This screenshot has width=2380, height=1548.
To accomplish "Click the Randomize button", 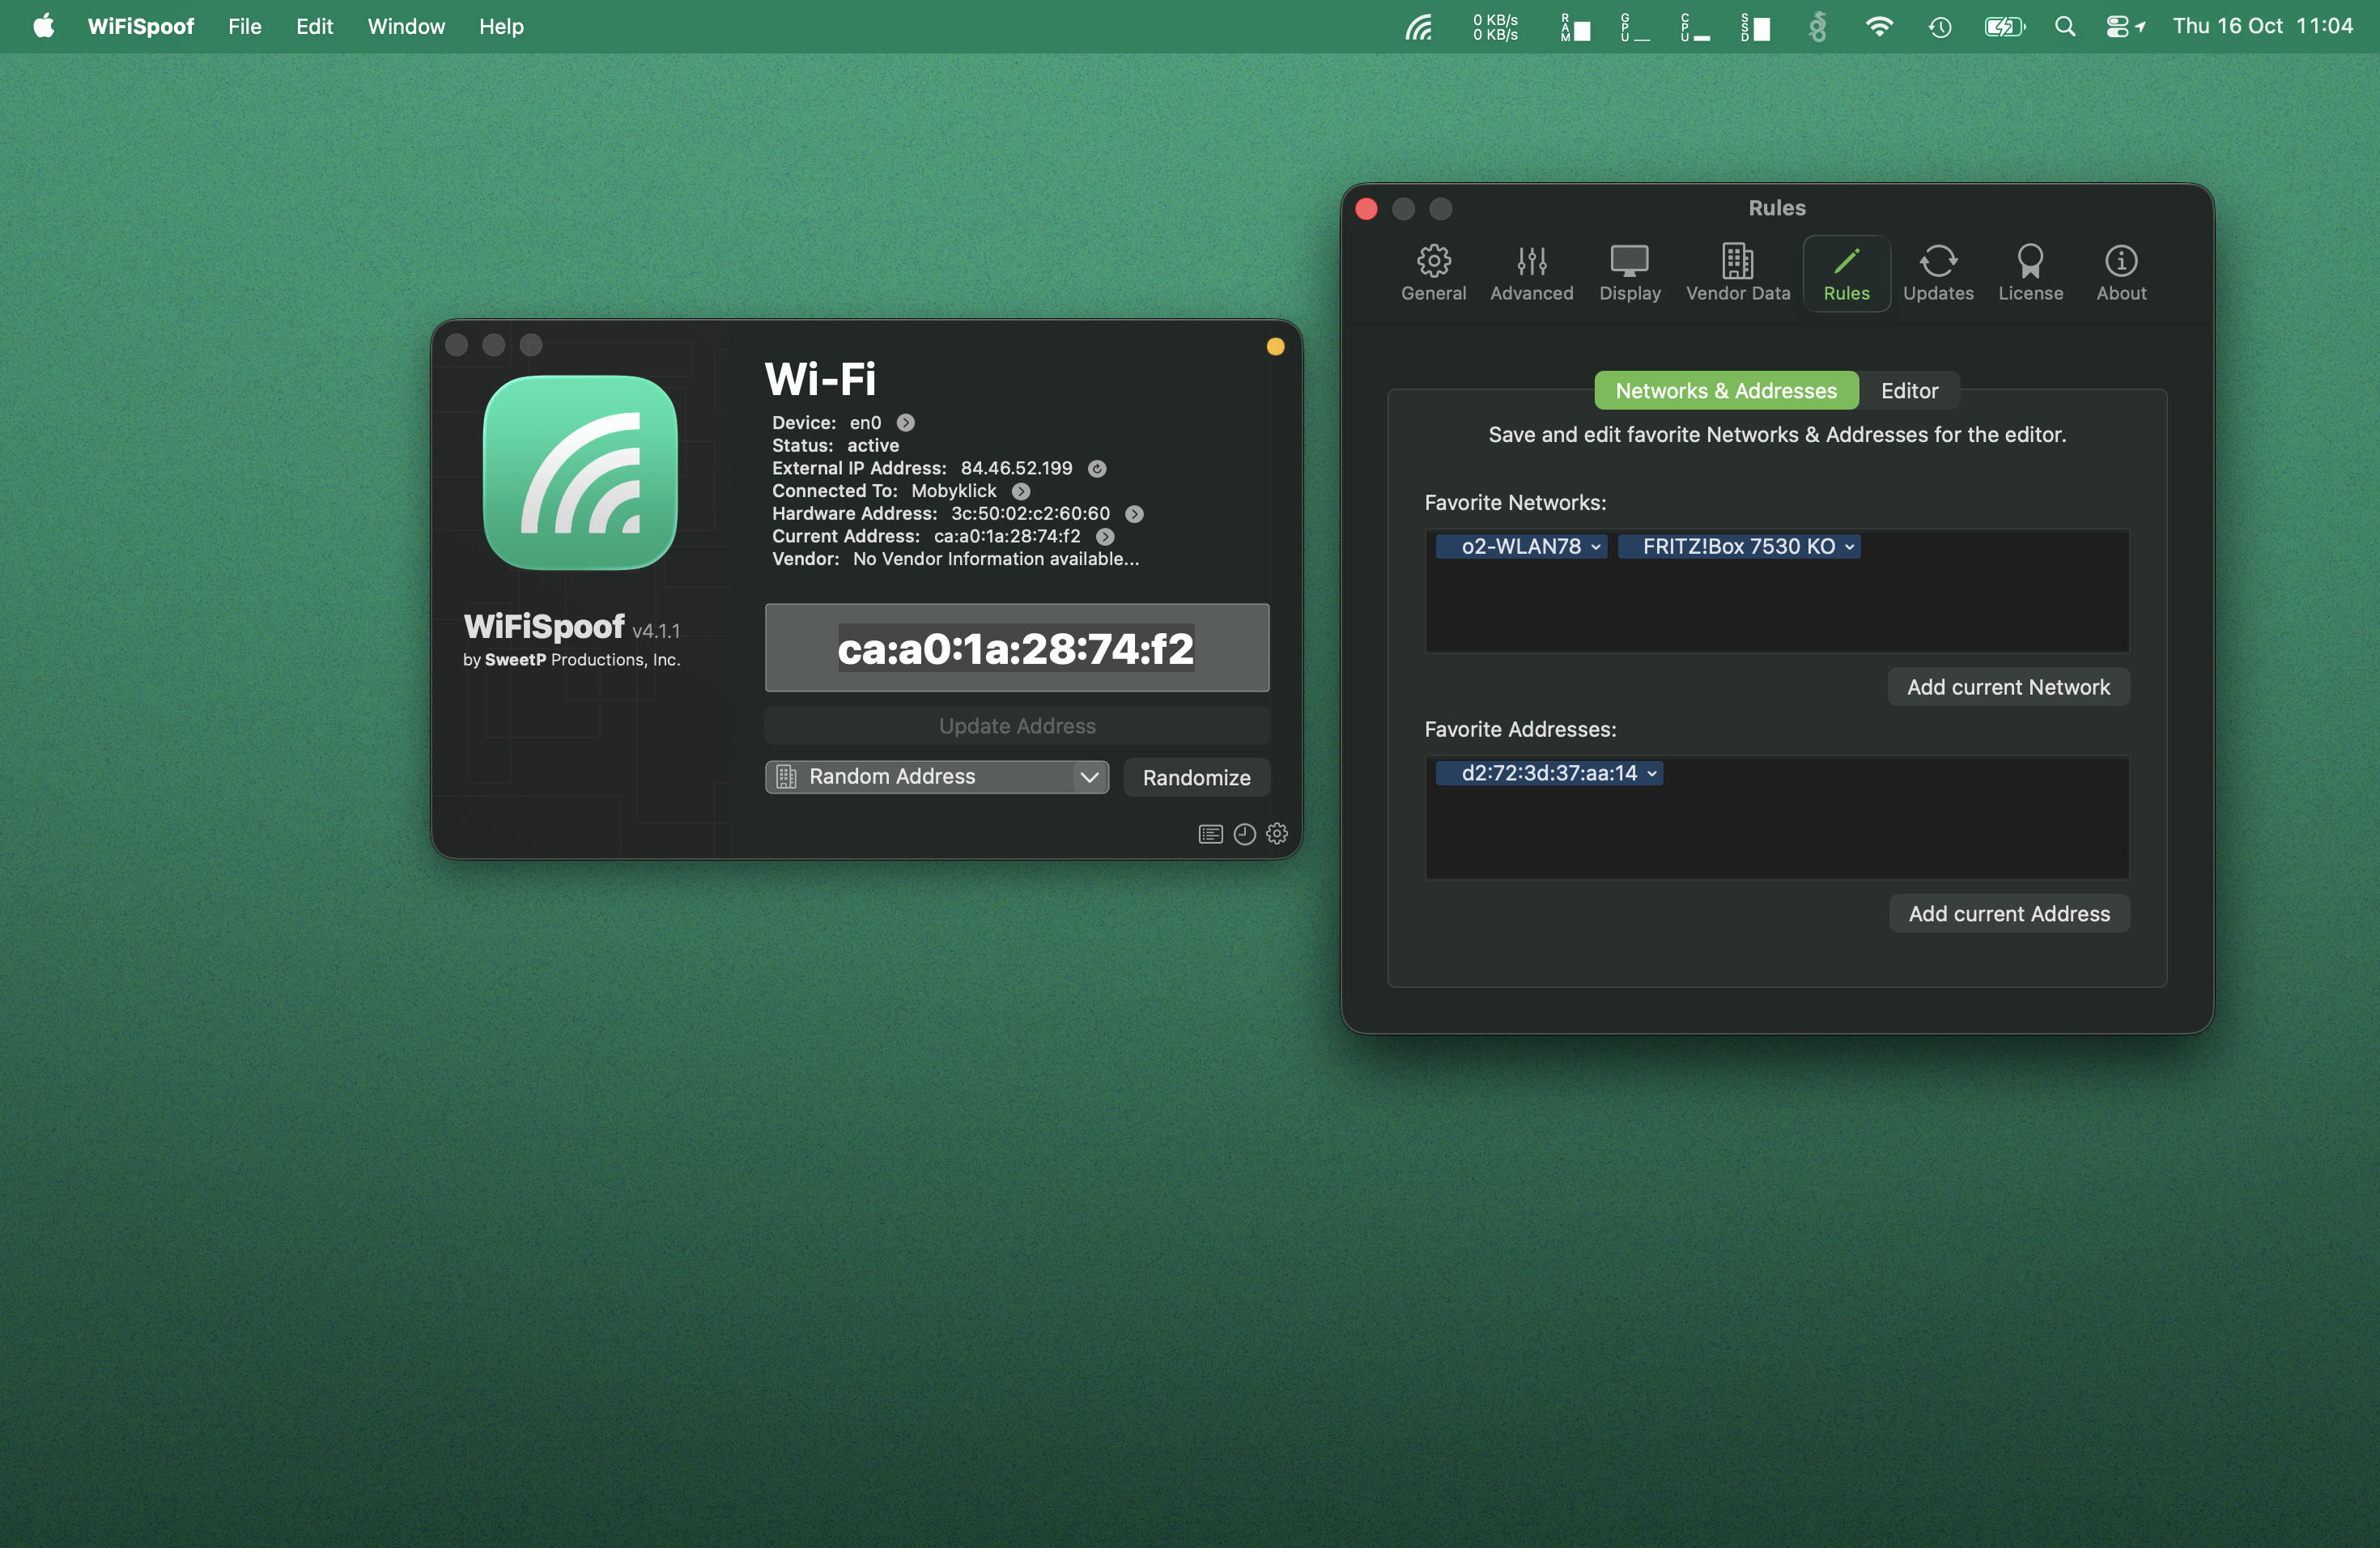I will click(1196, 777).
